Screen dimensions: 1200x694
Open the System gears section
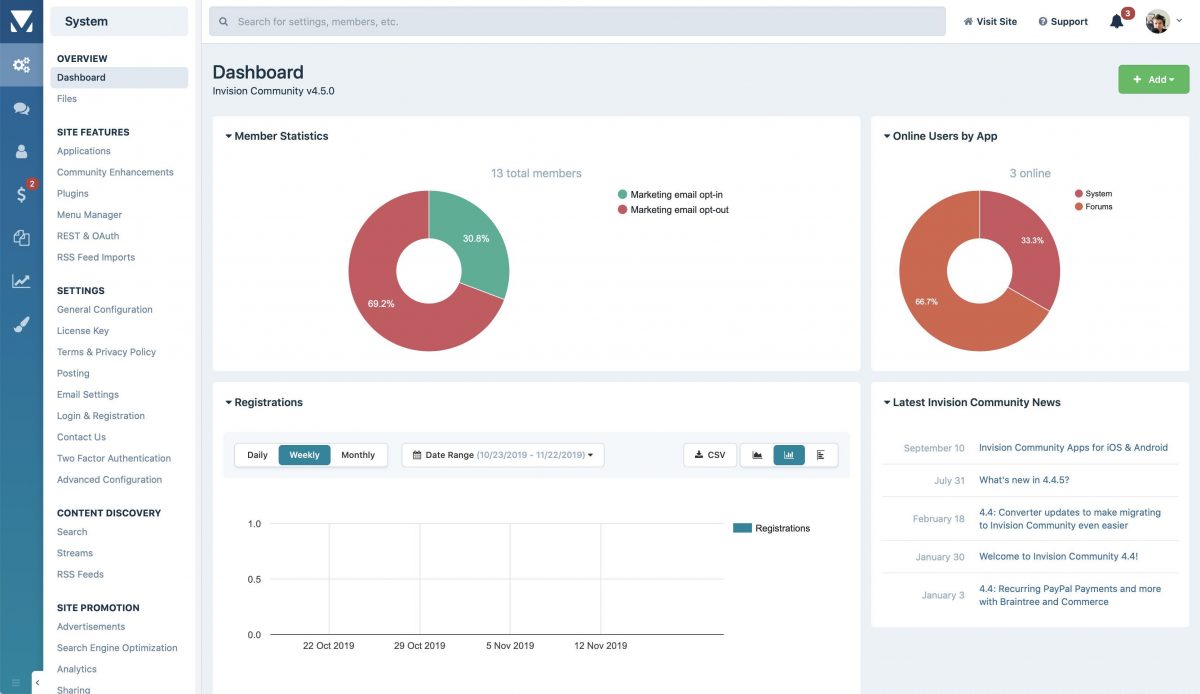[x=21, y=66]
